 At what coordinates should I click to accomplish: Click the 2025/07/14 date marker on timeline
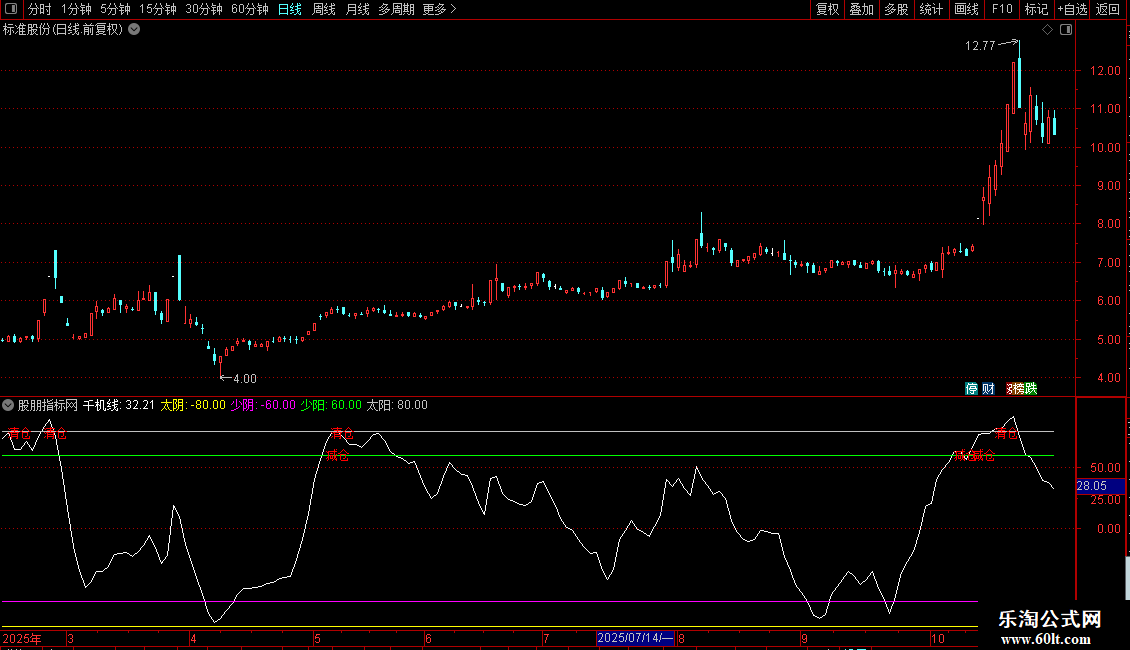pos(635,638)
